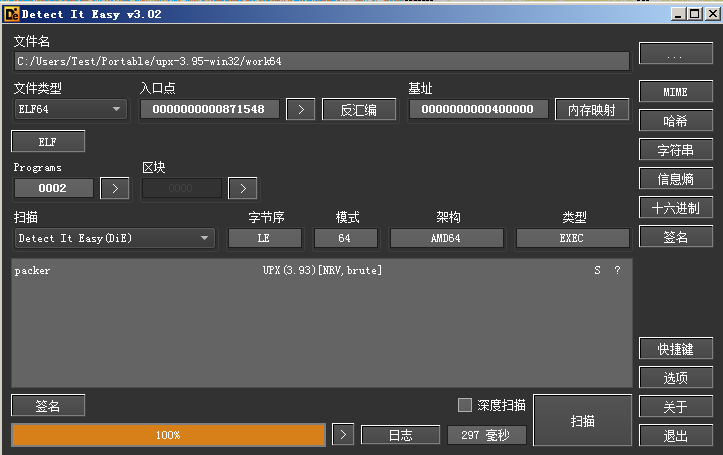This screenshot has height=455, width=723.
Task: Open the 内存映射 memory map button
Action: (592, 109)
